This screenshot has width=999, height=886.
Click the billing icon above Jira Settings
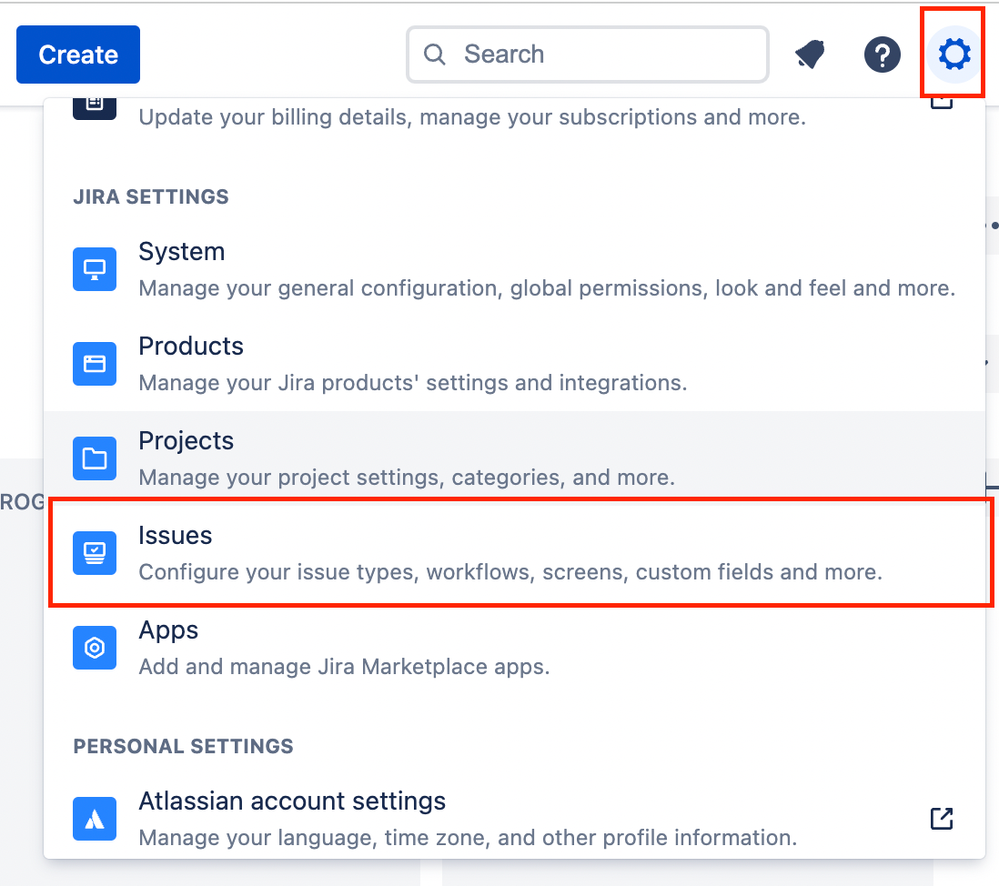point(94,107)
